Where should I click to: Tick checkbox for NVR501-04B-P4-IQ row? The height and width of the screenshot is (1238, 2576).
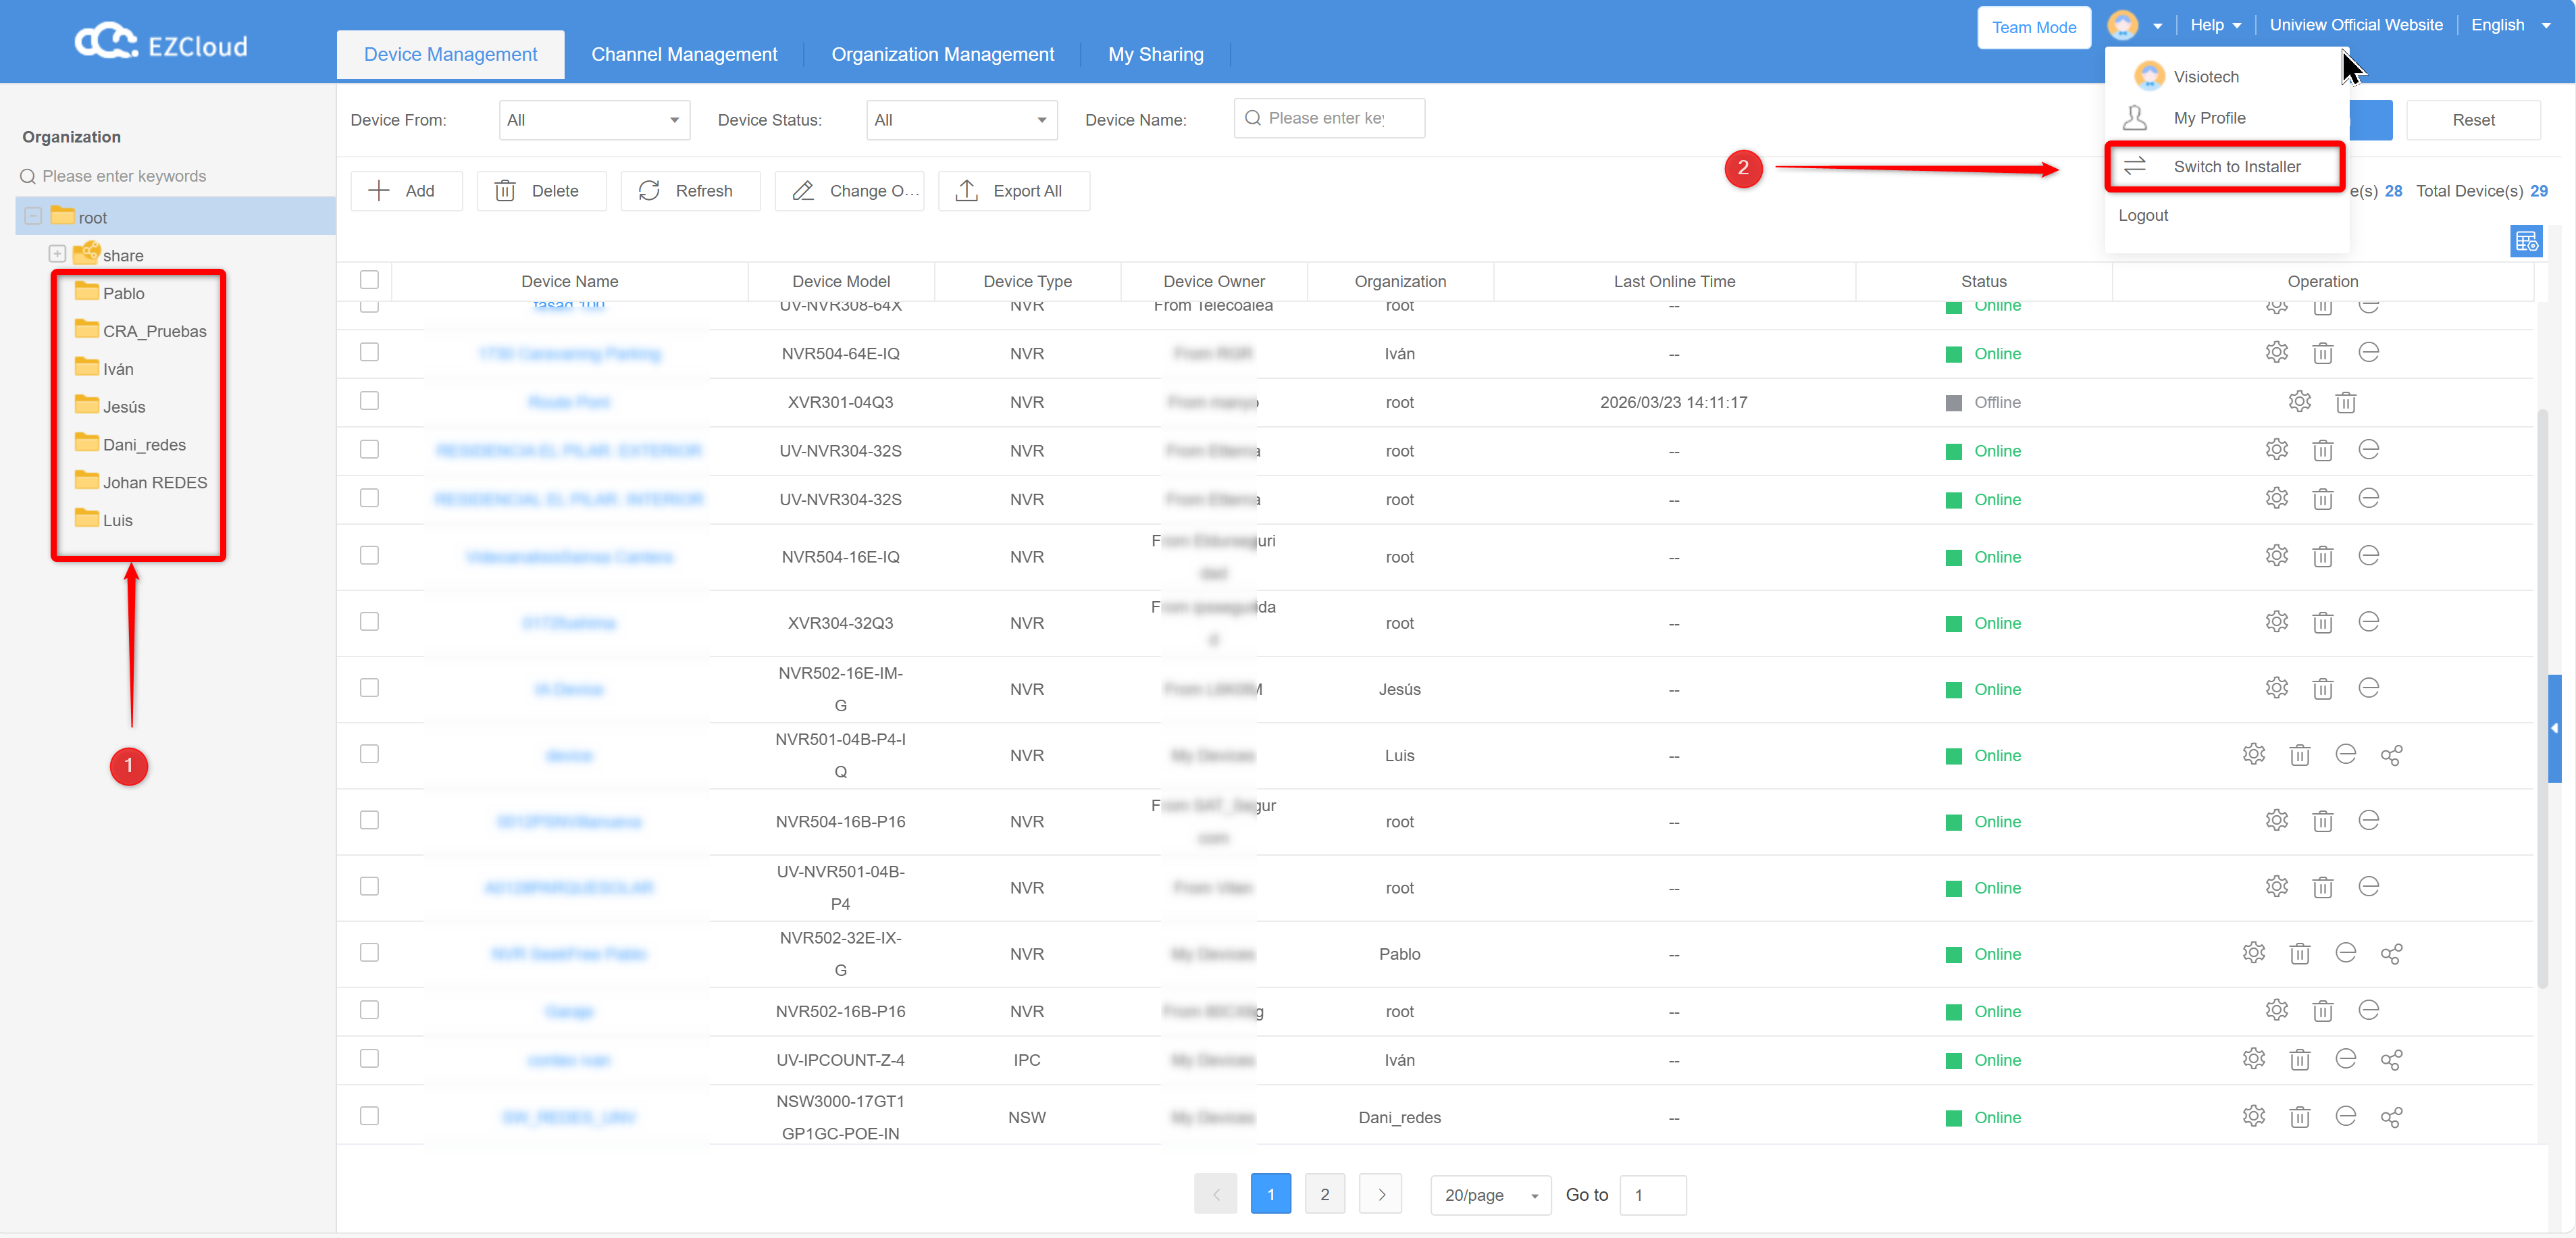point(369,754)
